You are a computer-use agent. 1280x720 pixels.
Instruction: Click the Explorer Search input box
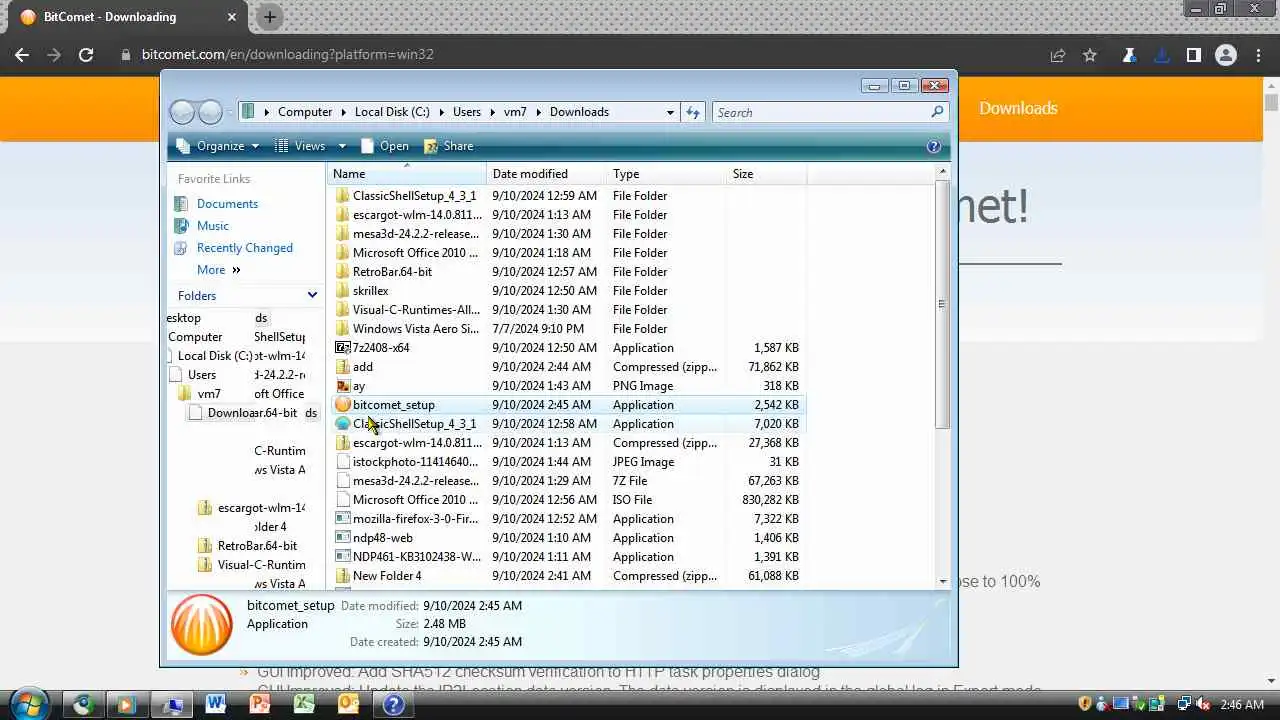822,112
